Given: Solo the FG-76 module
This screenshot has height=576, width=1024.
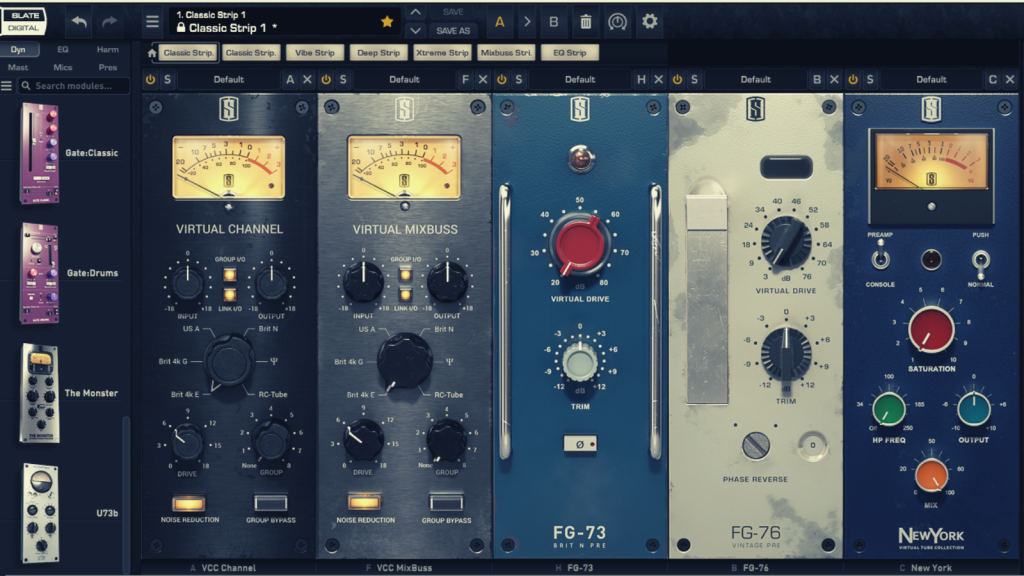Looking at the screenshot, I should tap(694, 79).
